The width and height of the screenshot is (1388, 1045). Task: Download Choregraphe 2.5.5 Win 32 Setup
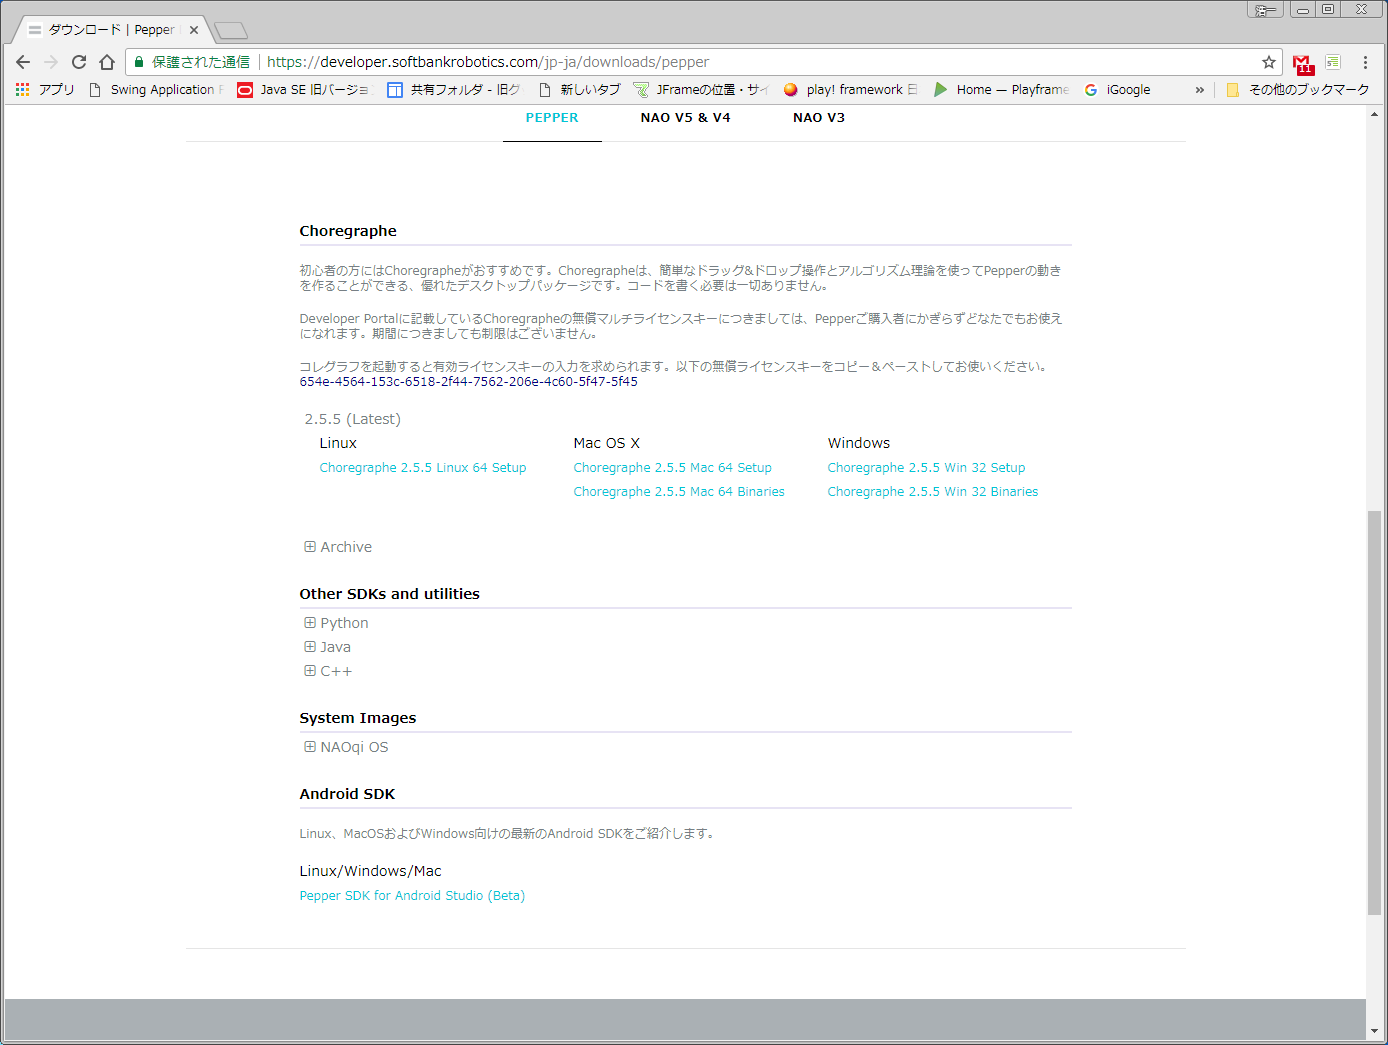(x=926, y=468)
